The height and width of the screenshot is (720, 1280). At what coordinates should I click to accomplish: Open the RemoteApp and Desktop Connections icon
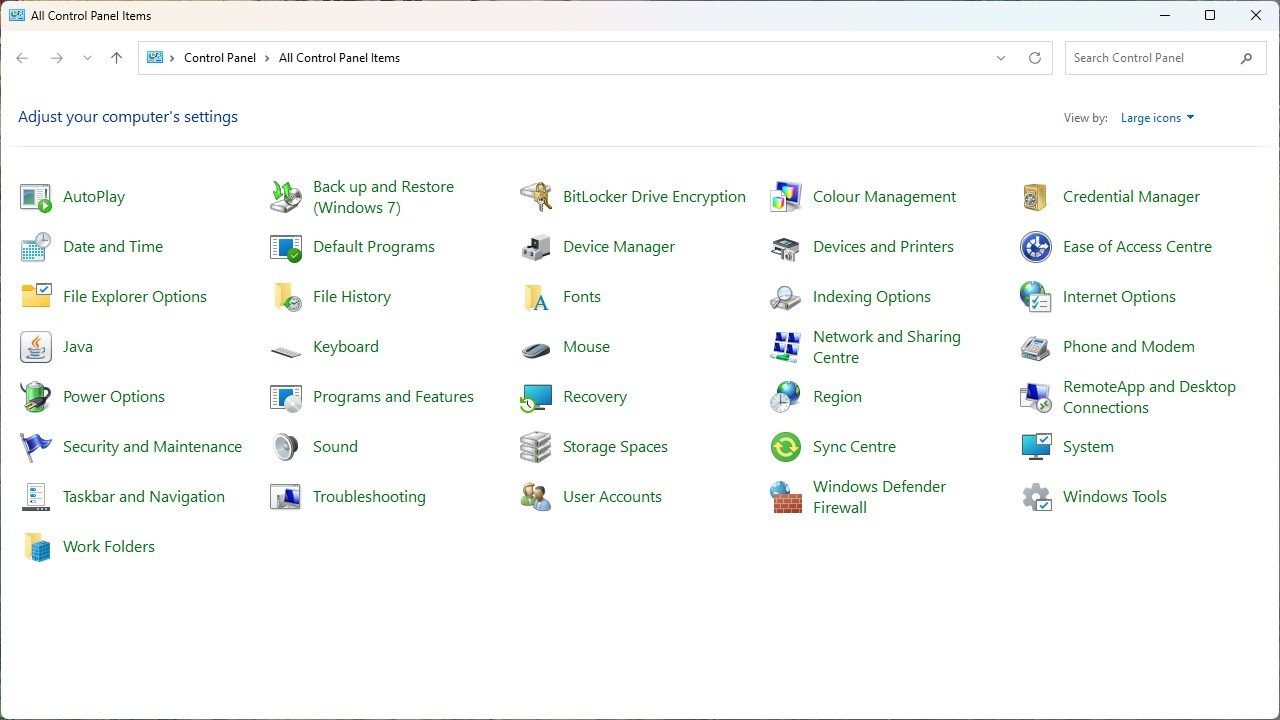tap(1036, 397)
